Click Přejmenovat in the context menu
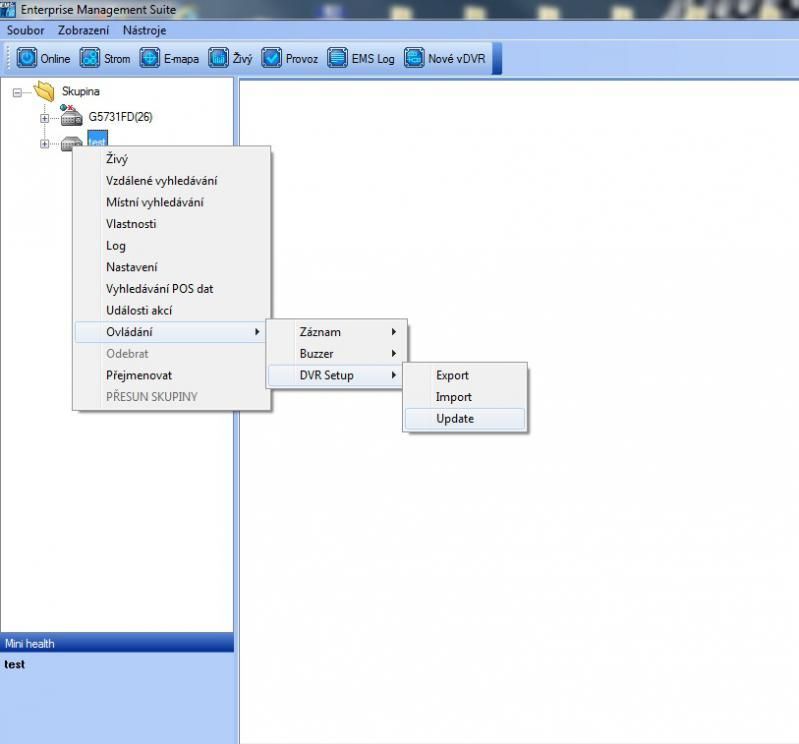Viewport: 799px width, 744px height. tap(139, 375)
